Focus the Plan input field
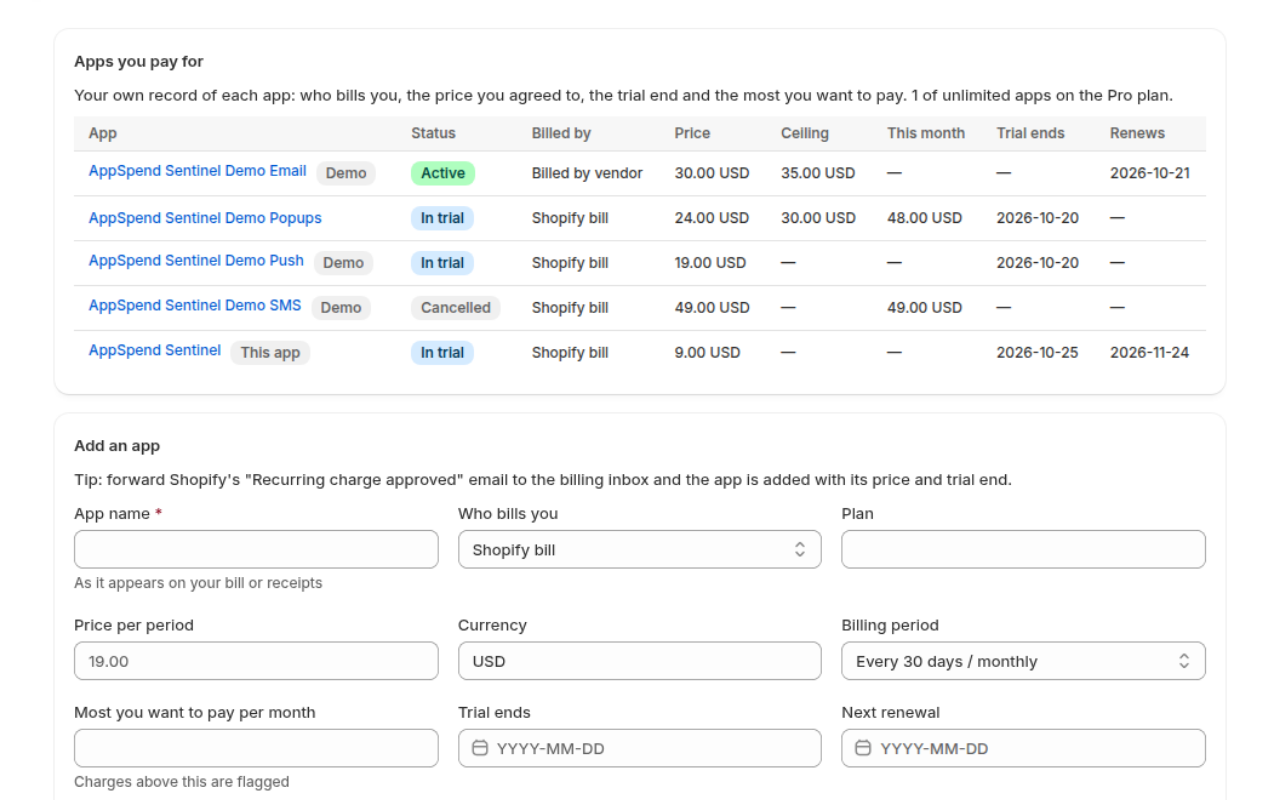 (1023, 550)
